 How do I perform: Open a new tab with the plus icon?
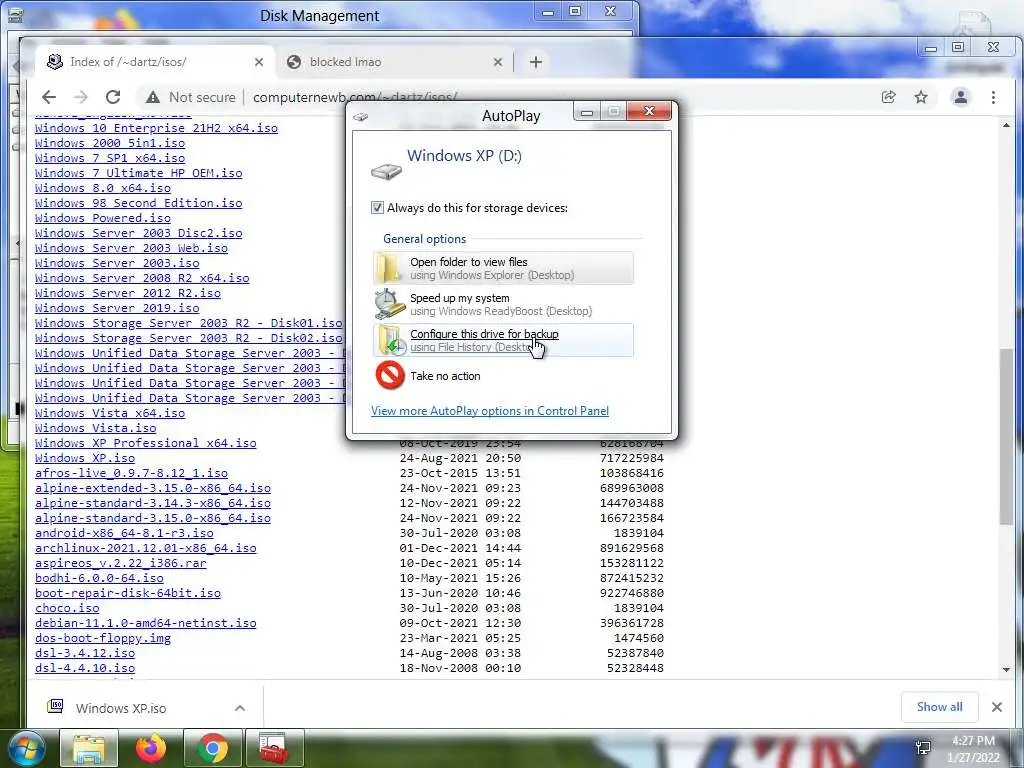[x=536, y=62]
